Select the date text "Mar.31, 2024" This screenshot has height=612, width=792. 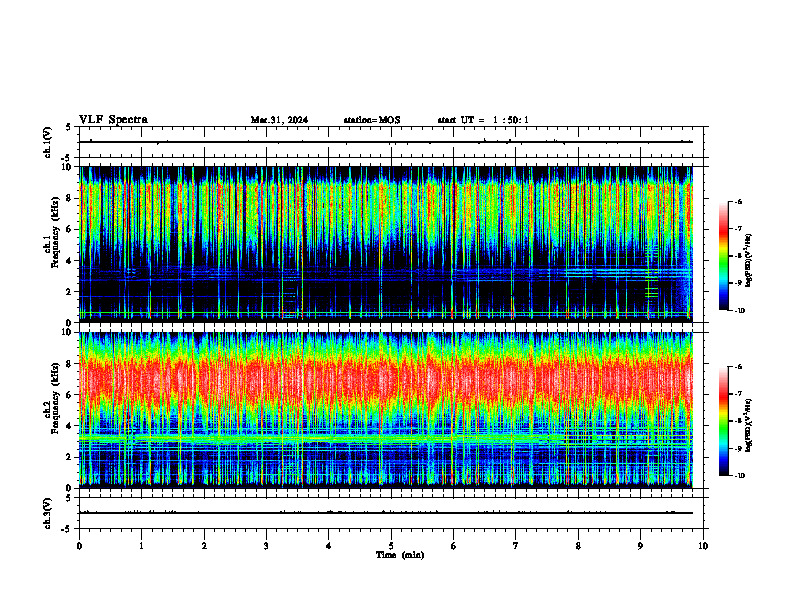pyautogui.click(x=279, y=120)
